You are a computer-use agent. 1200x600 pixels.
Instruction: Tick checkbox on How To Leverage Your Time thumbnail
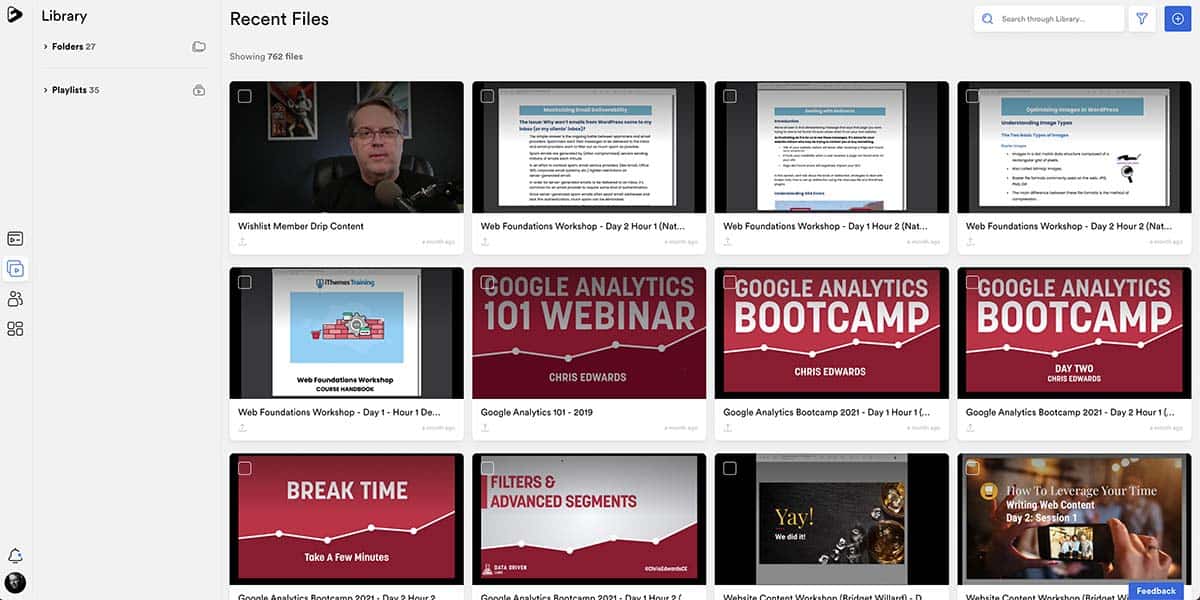973,468
